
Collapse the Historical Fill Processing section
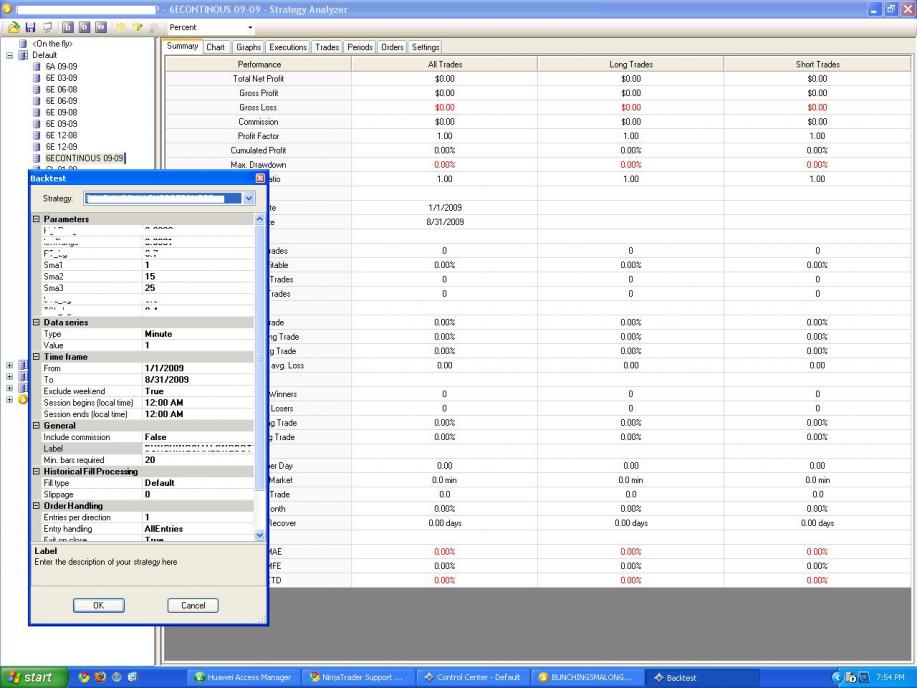point(36,472)
